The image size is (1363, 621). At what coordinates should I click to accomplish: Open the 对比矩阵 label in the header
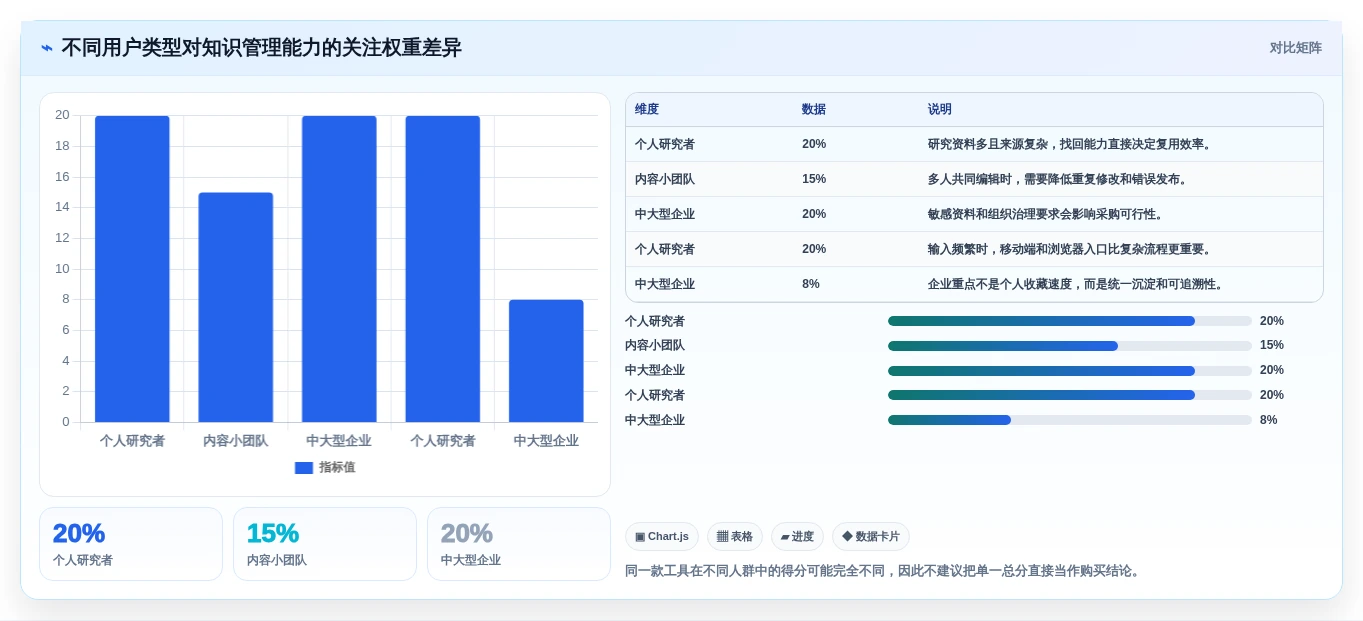[x=1296, y=48]
